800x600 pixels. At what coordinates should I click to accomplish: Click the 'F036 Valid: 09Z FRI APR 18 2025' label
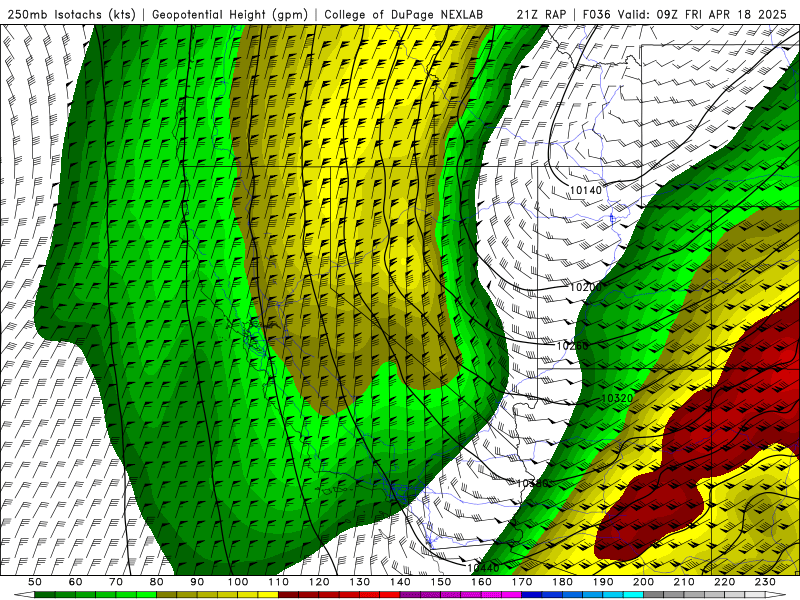point(684,14)
